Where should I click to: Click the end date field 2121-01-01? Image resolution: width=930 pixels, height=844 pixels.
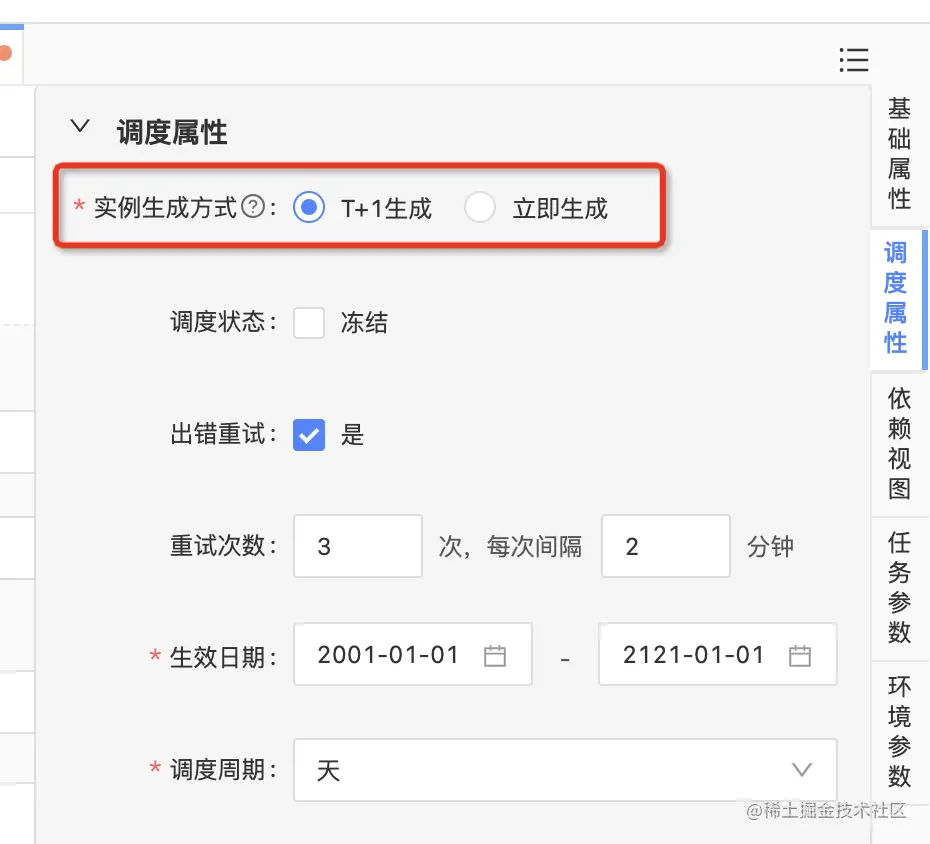700,654
